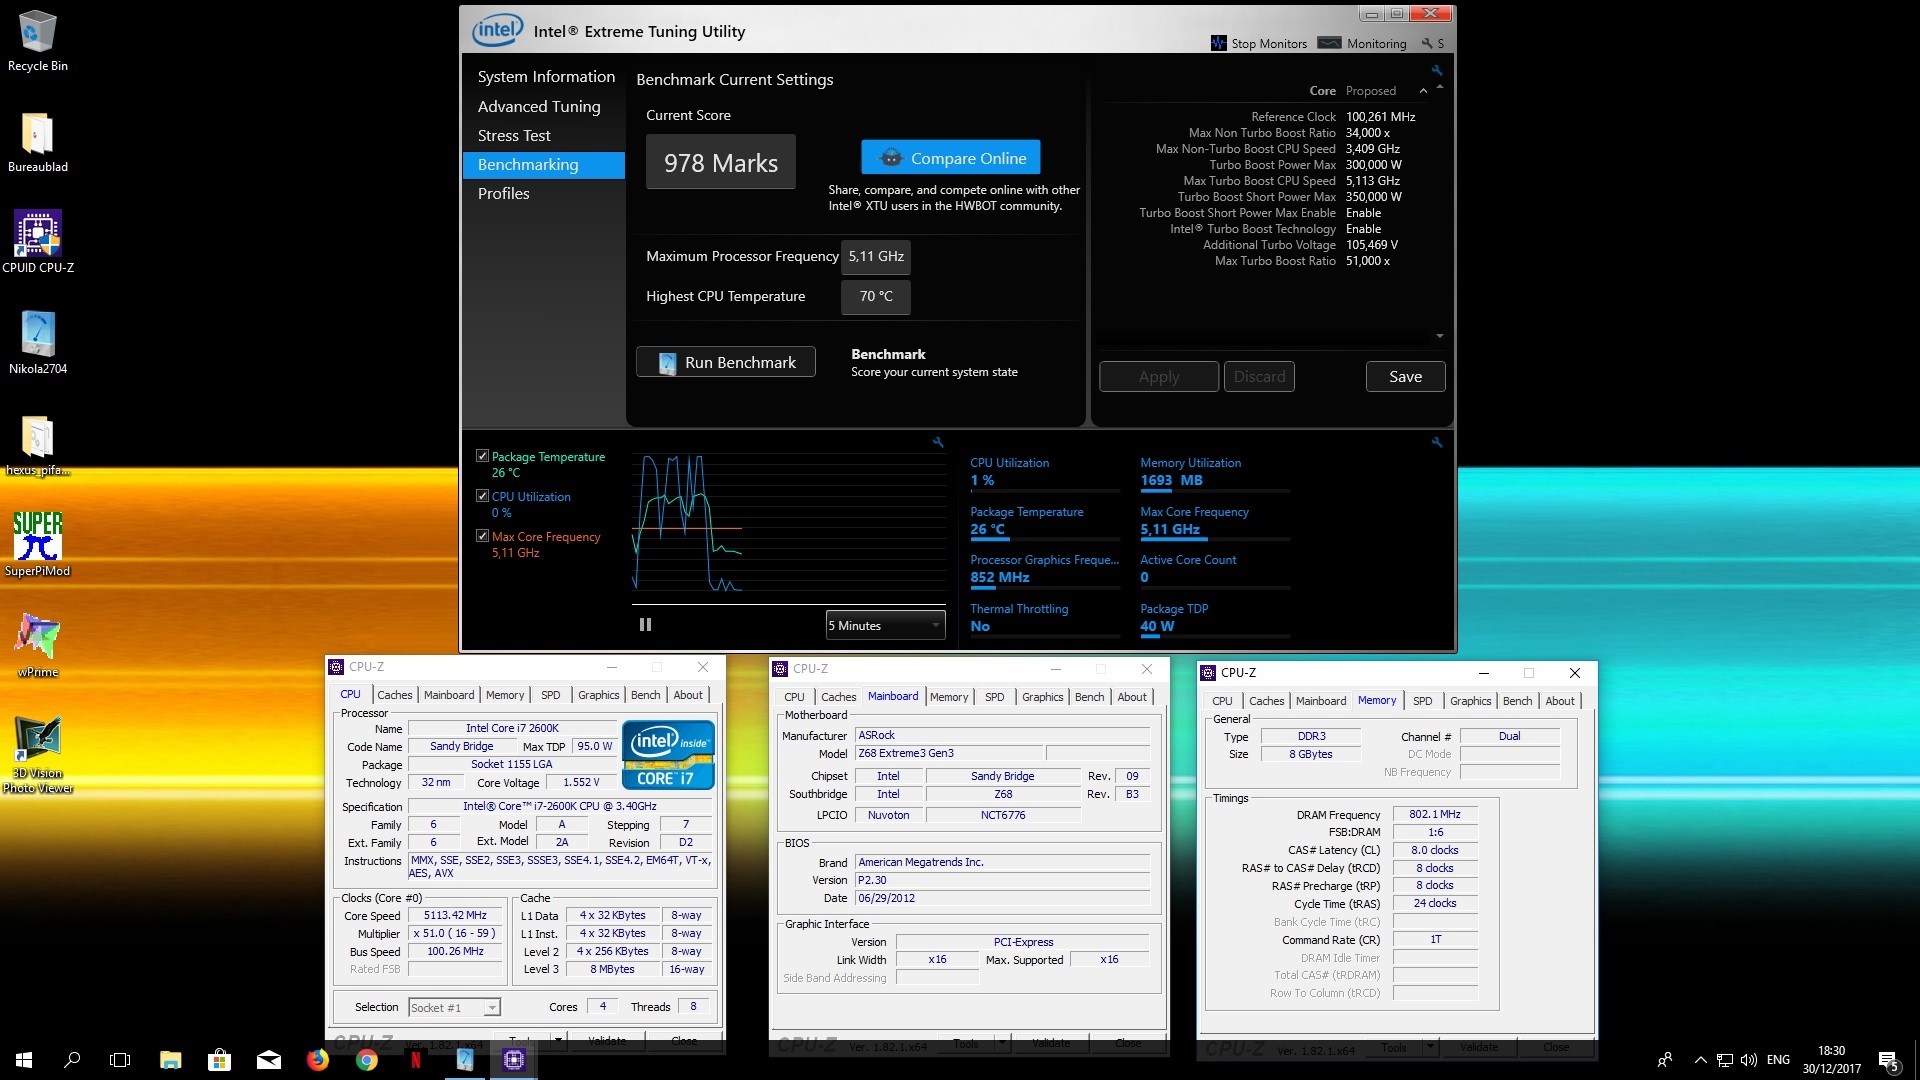
Task: Uncheck the CPU Utilization graph checkbox
Action: (x=482, y=496)
